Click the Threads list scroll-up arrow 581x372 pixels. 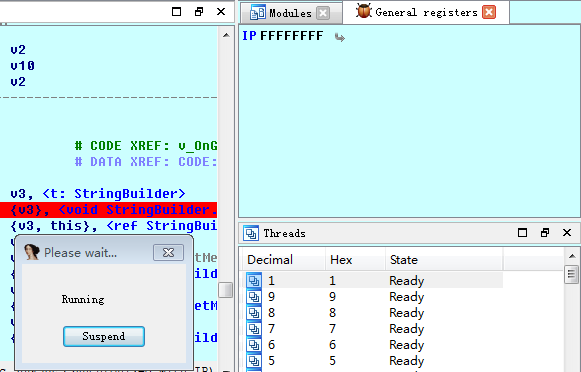click(x=572, y=256)
